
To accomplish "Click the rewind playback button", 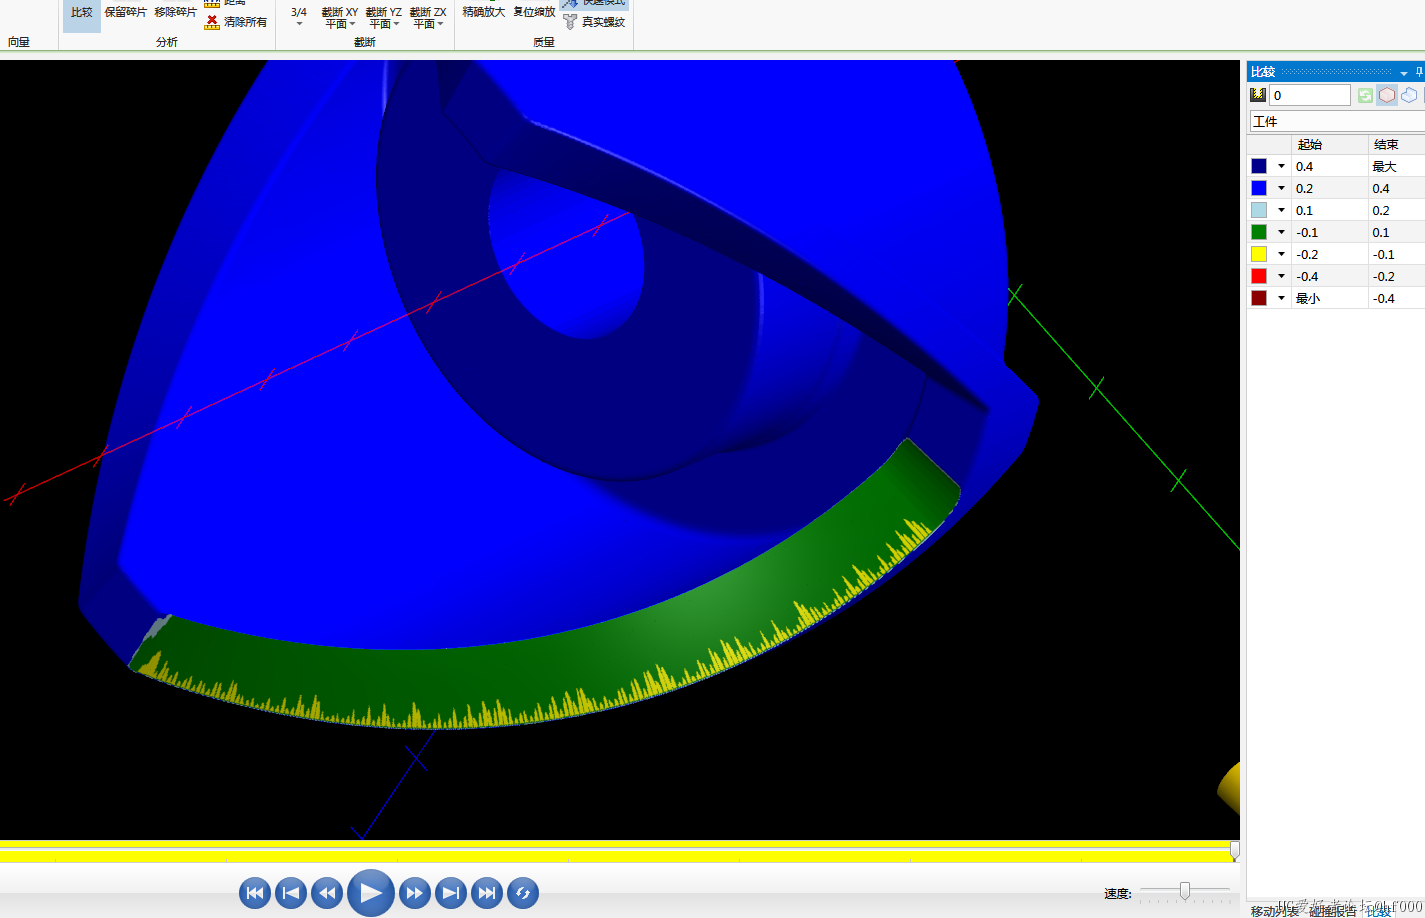I will (327, 893).
